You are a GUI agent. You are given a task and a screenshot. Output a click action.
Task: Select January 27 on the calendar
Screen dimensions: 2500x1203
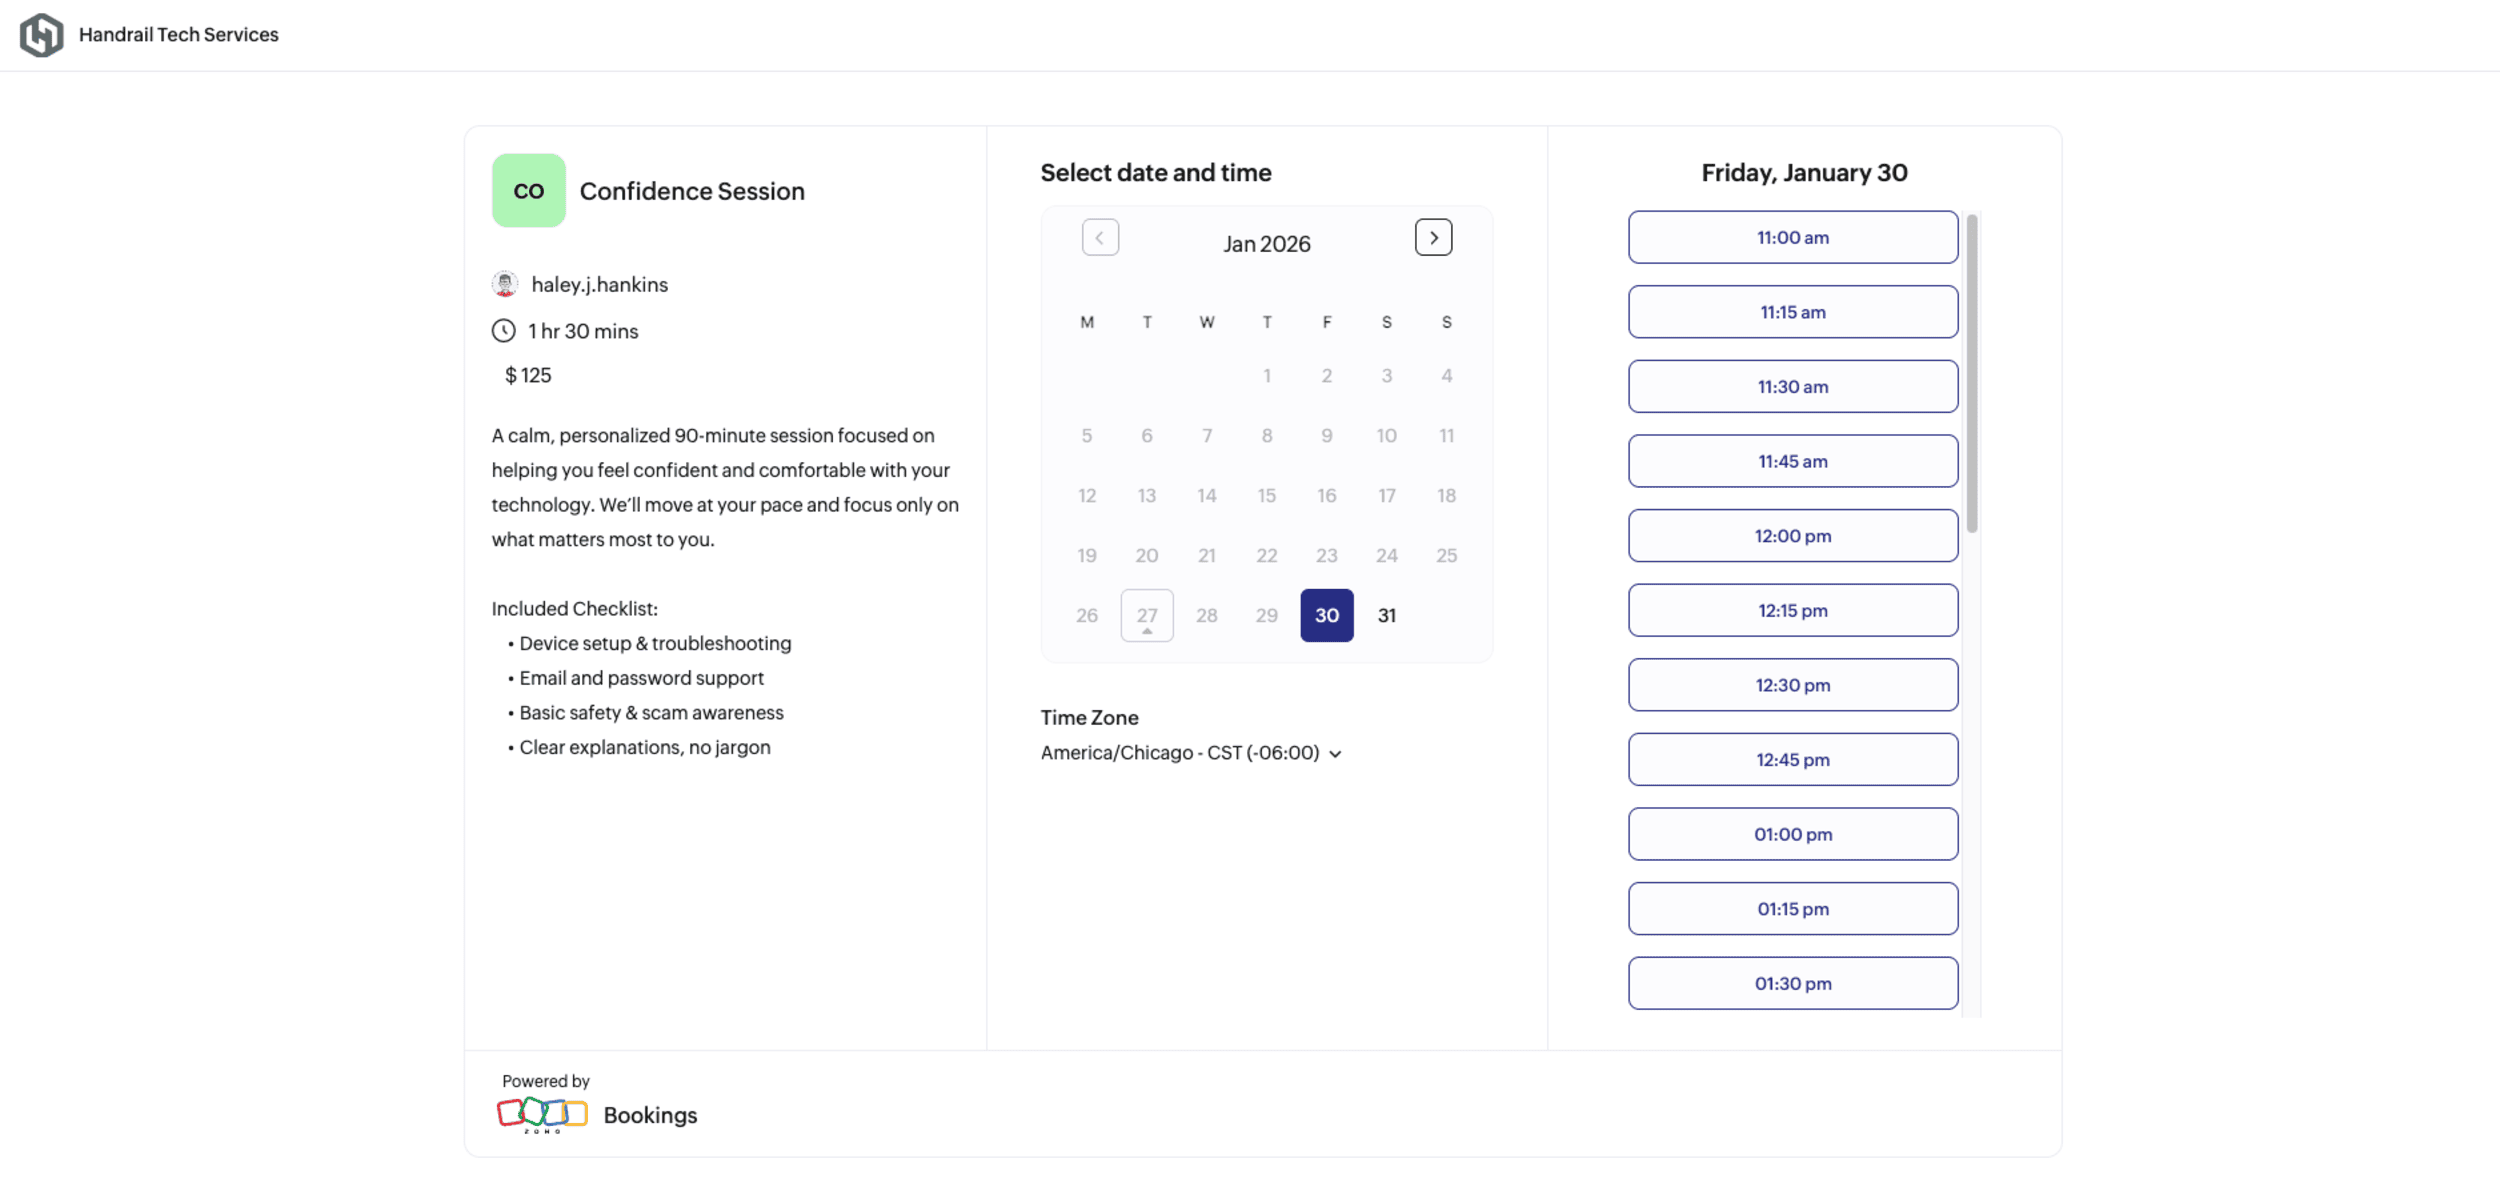(x=1147, y=615)
